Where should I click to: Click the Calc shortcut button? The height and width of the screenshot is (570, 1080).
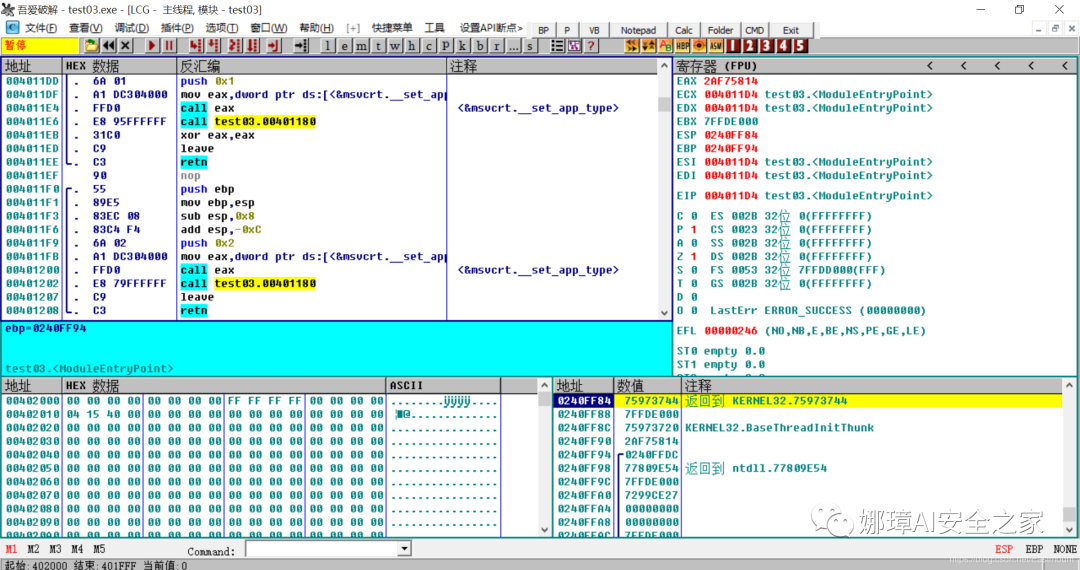click(684, 30)
